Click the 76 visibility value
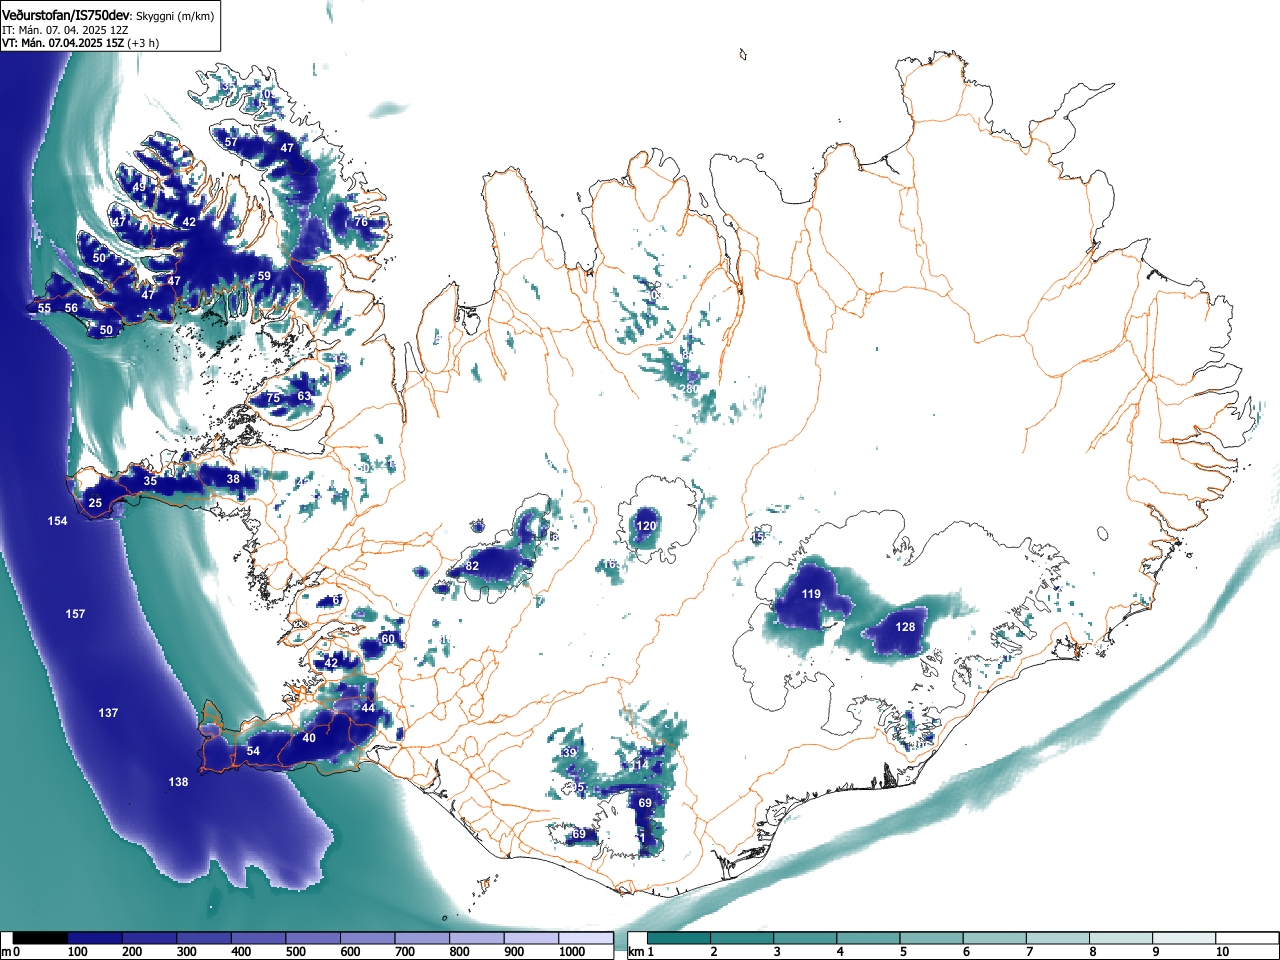Image resolution: width=1280 pixels, height=960 pixels. click(x=361, y=222)
